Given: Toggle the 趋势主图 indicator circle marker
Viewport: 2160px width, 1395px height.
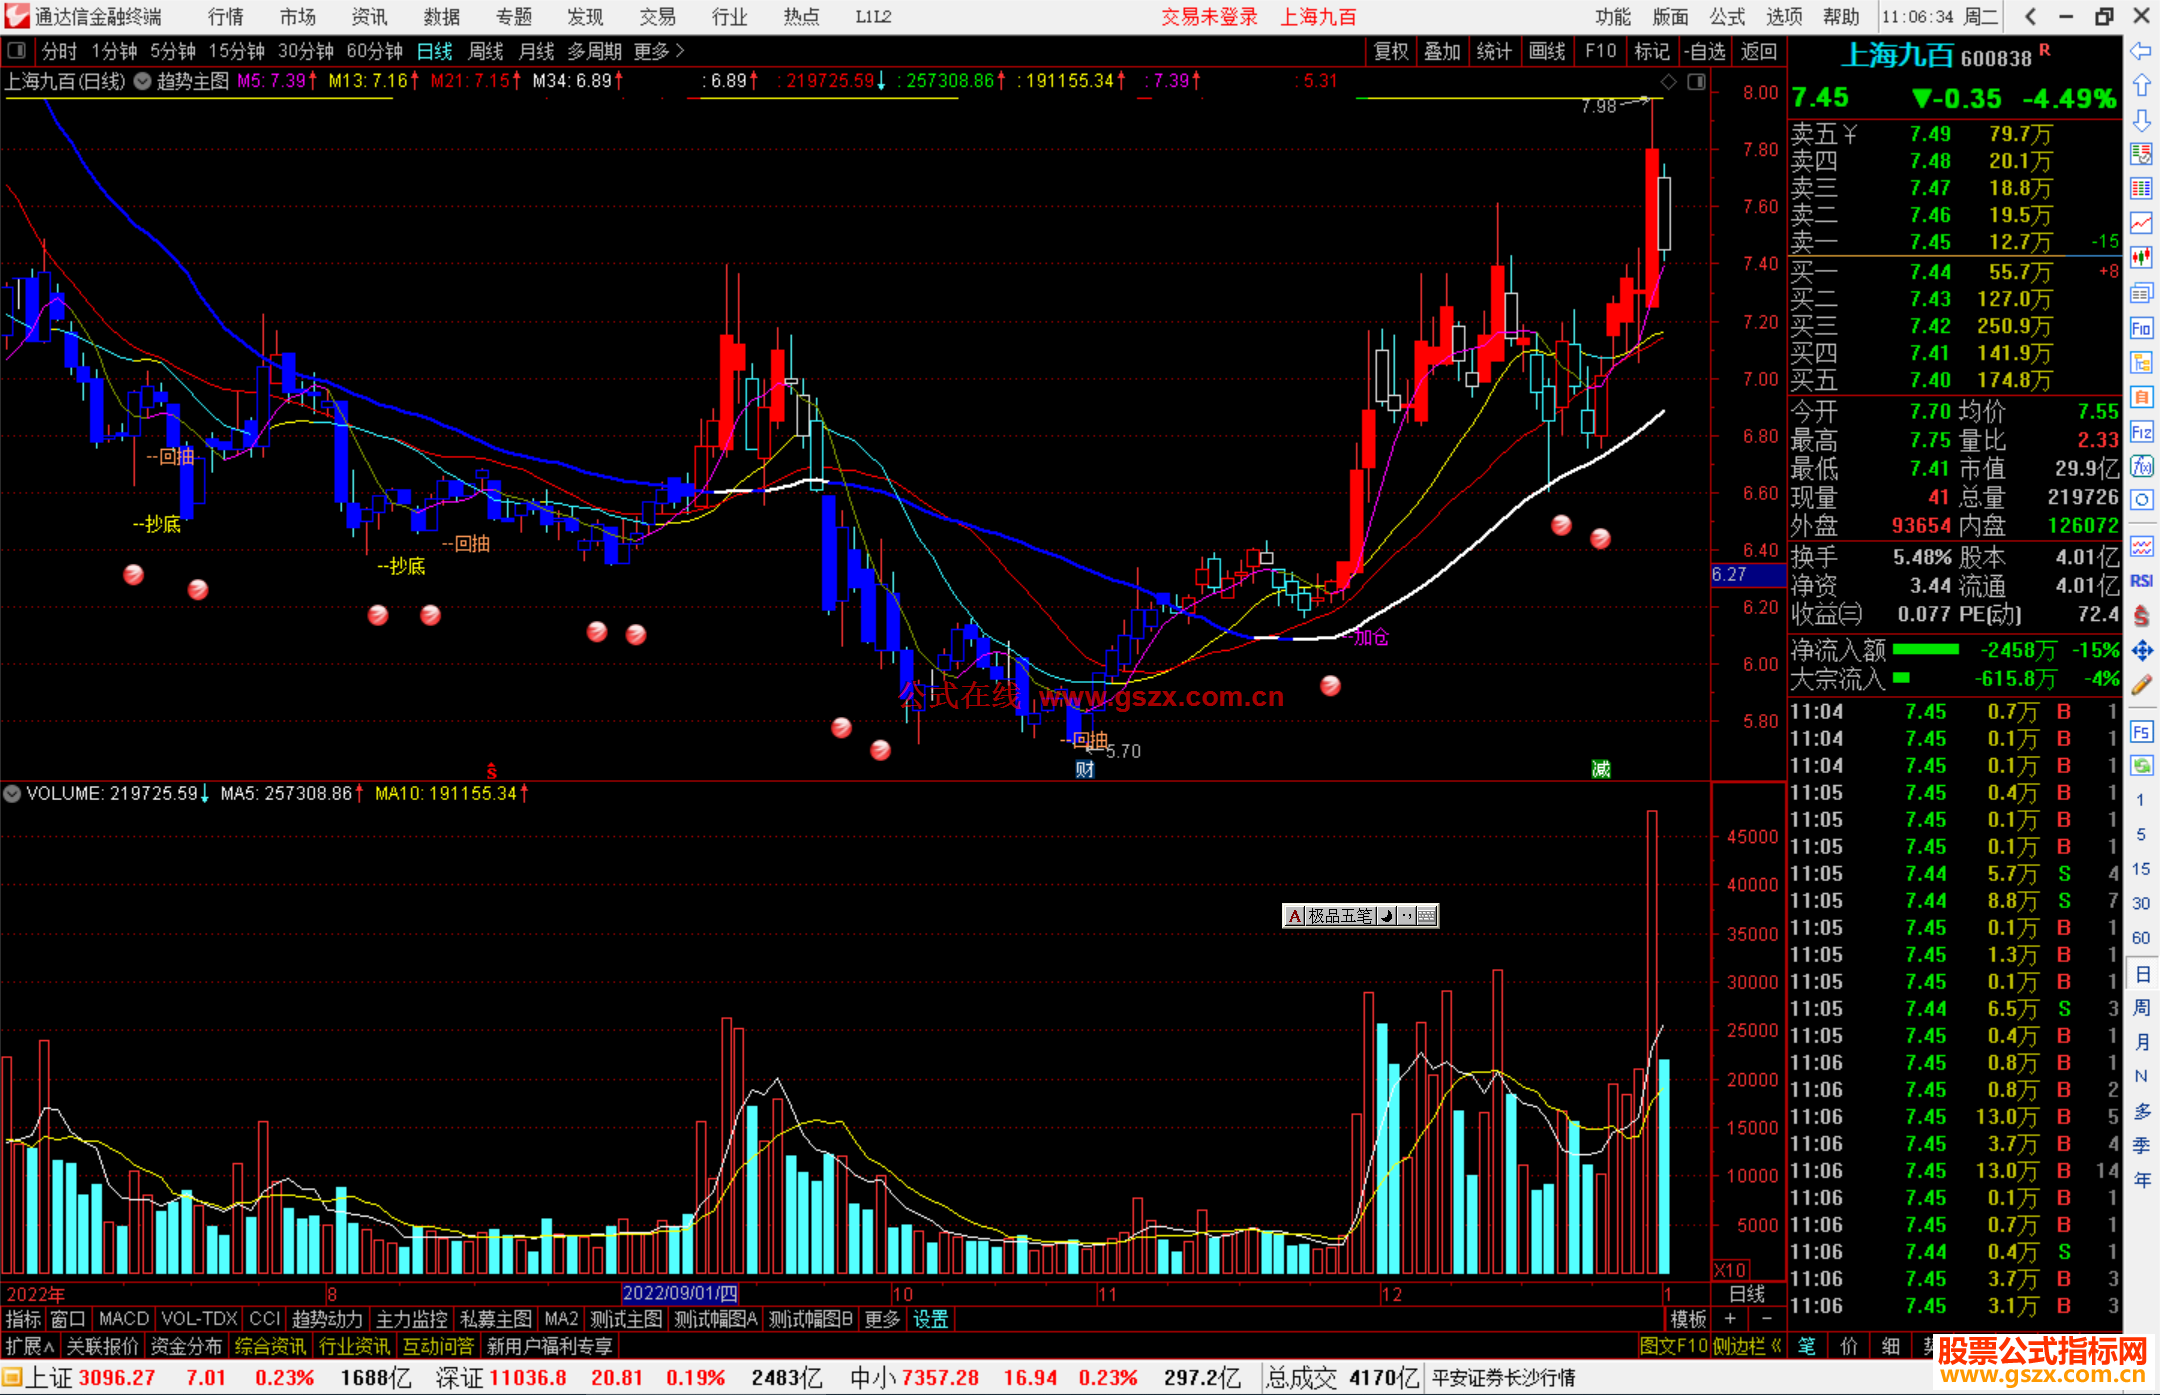Looking at the screenshot, I should click(x=143, y=81).
